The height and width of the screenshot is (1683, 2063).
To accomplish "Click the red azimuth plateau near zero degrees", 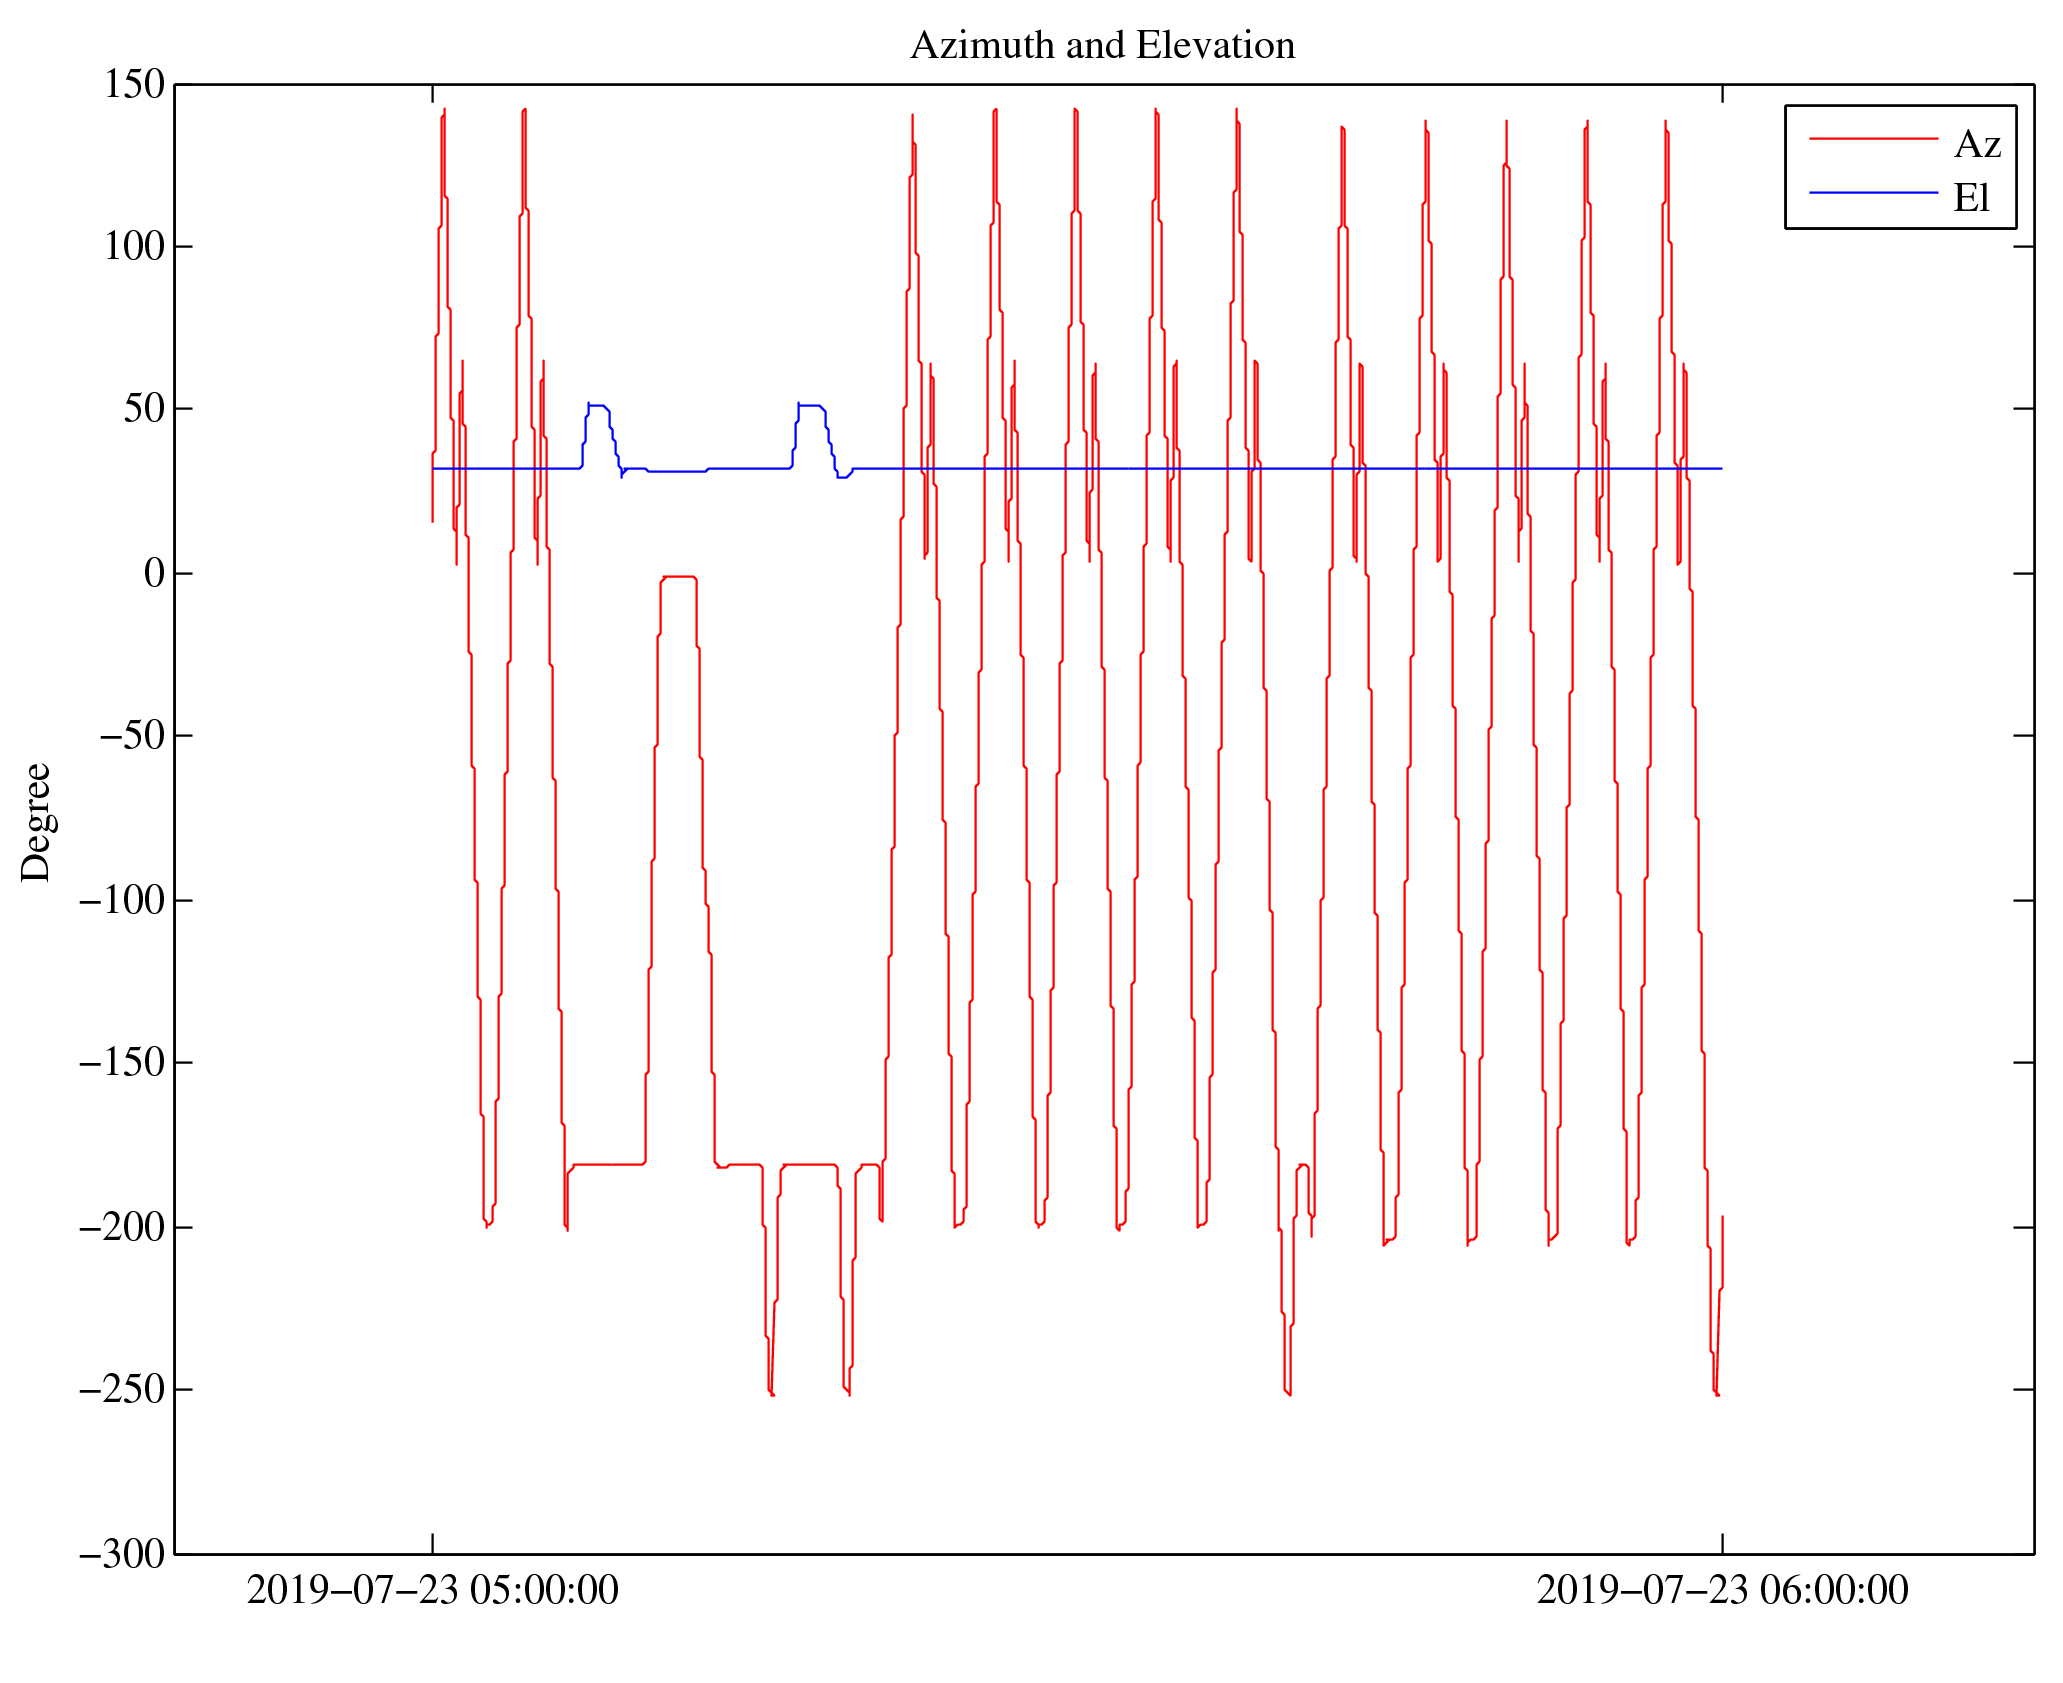I will (x=678, y=577).
